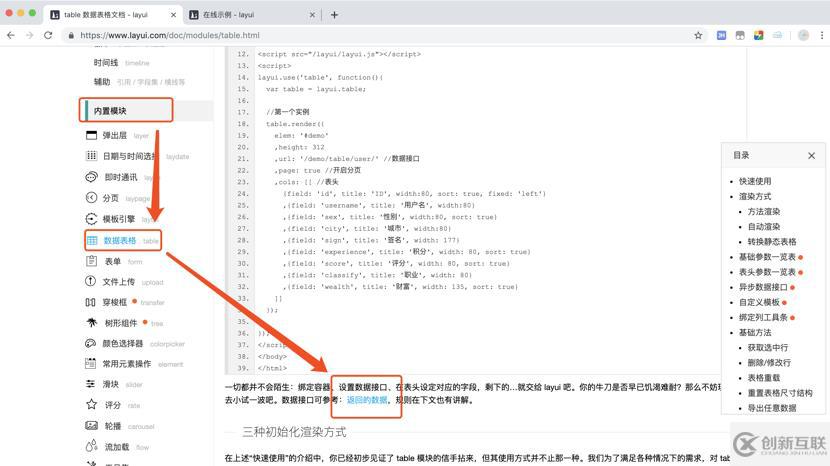The width and height of the screenshot is (830, 466).
Task: Jump to 重置表格尺寸结构 in 目录
Action: pyautogui.click(x=780, y=393)
